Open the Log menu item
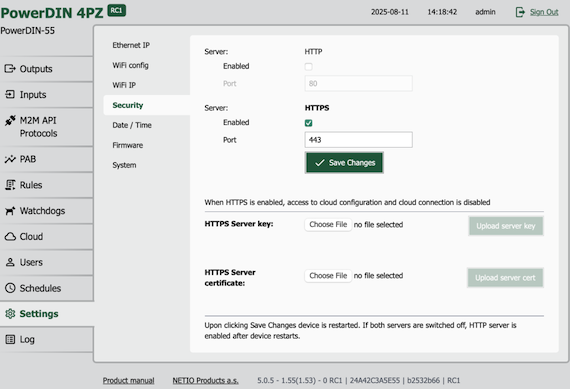Viewport: 570px width, 389px height. point(47,340)
